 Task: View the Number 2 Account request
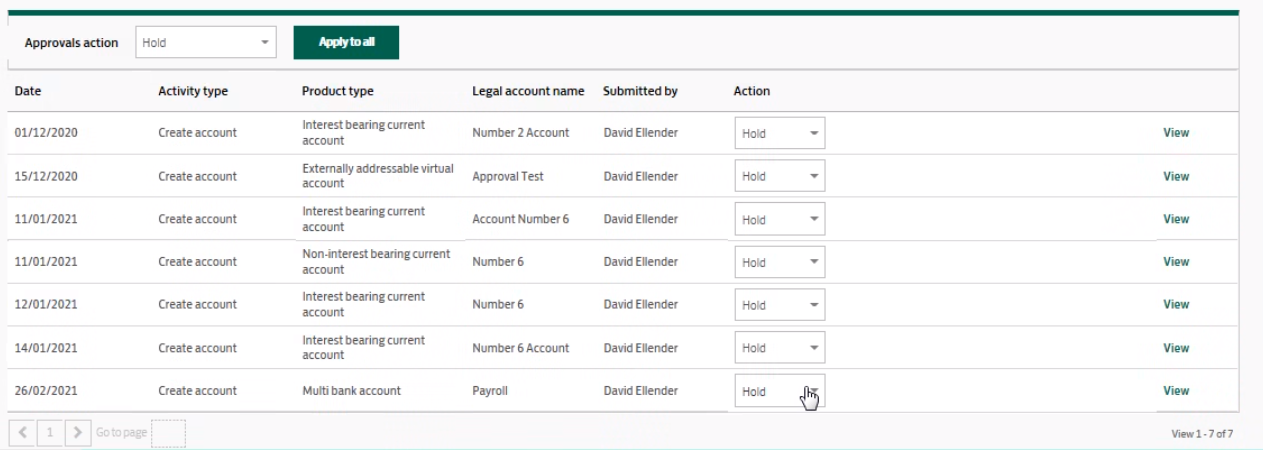pyautogui.click(x=1176, y=133)
